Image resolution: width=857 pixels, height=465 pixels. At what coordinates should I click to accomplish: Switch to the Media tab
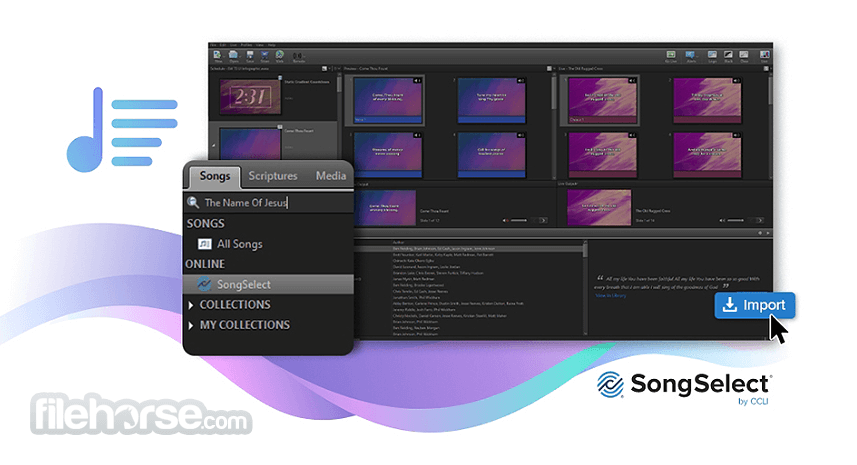tap(331, 175)
